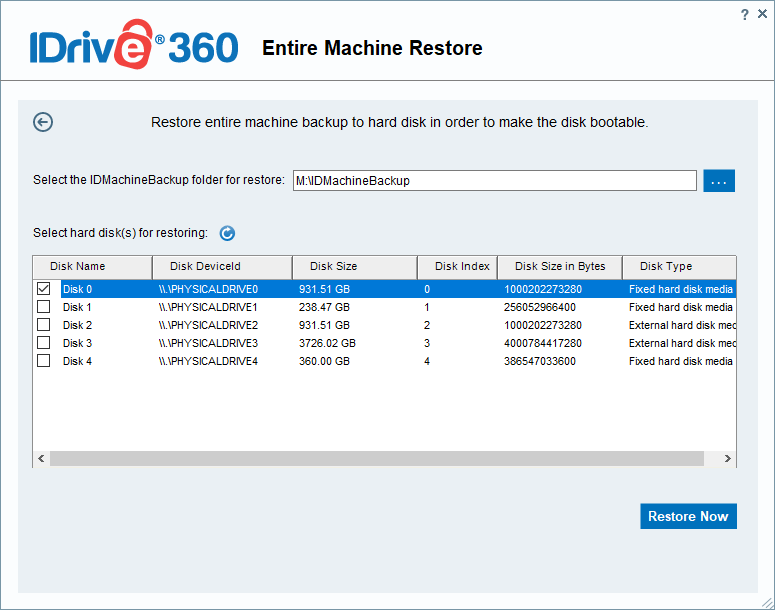
Task: Refresh the hard disk list
Action: (x=227, y=233)
